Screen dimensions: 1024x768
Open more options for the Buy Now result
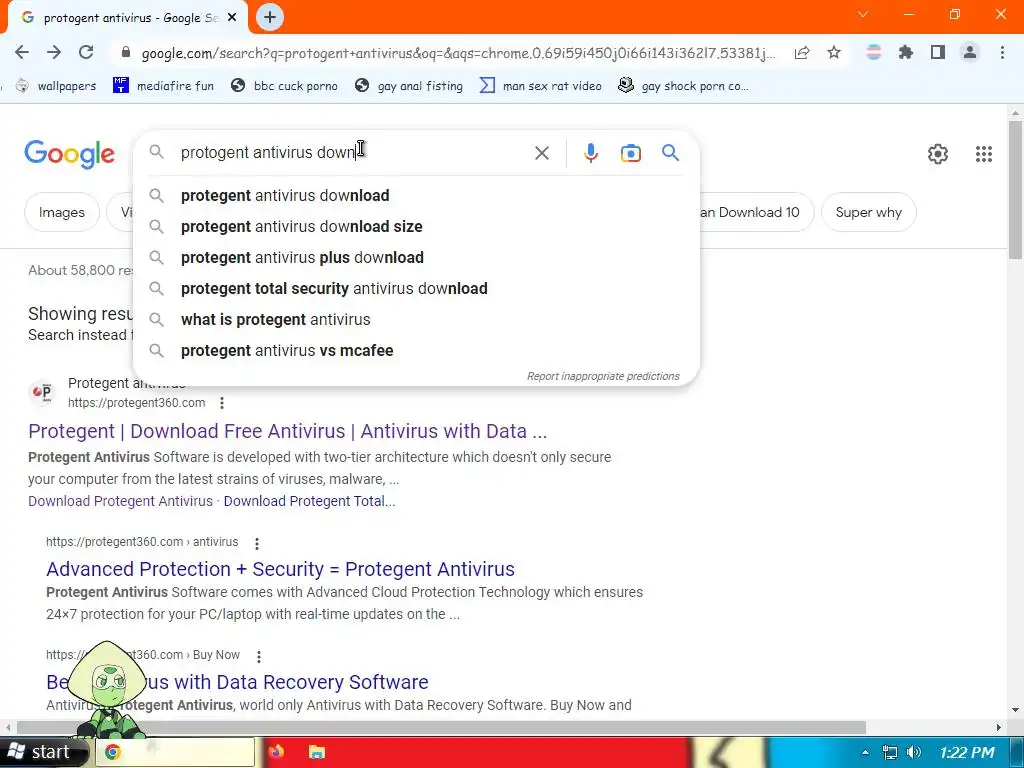click(259, 656)
